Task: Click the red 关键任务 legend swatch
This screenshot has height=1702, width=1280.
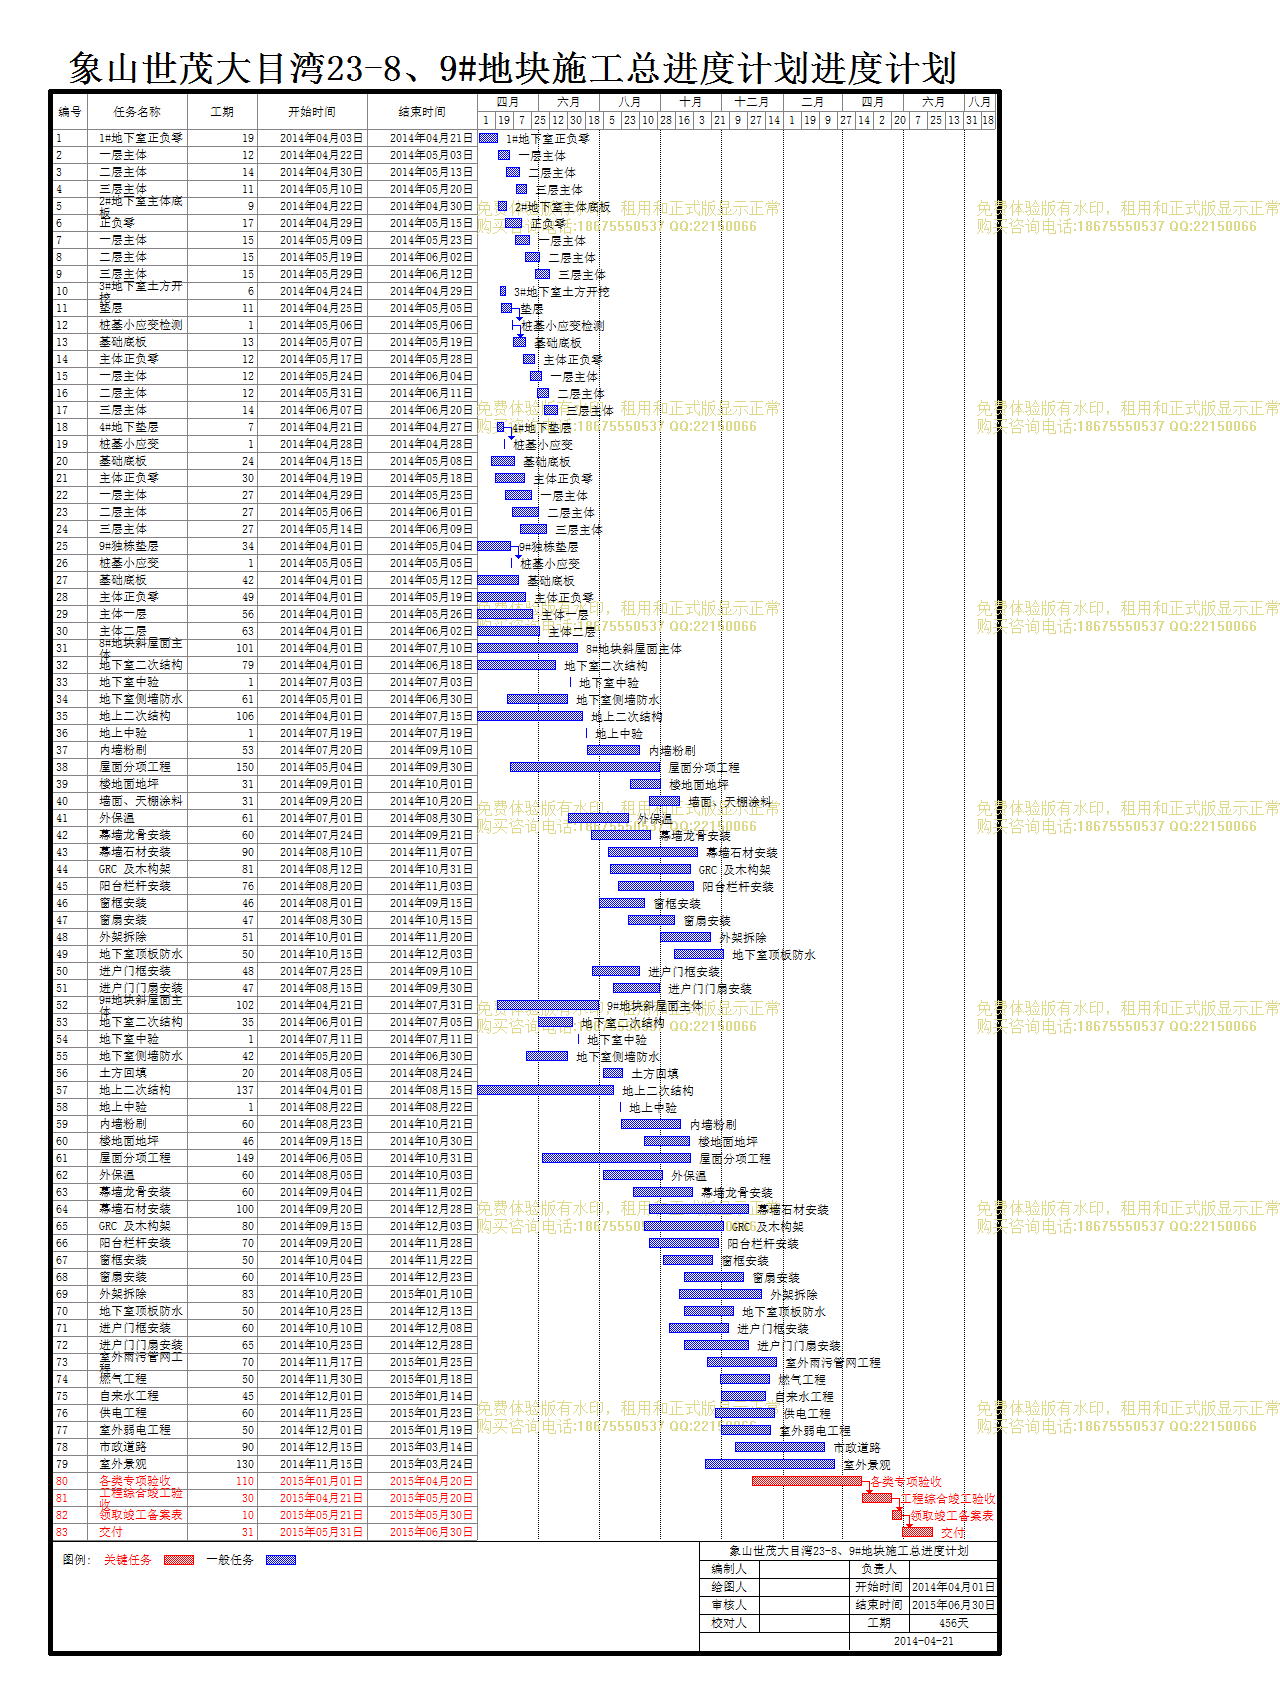Action: 179,1560
